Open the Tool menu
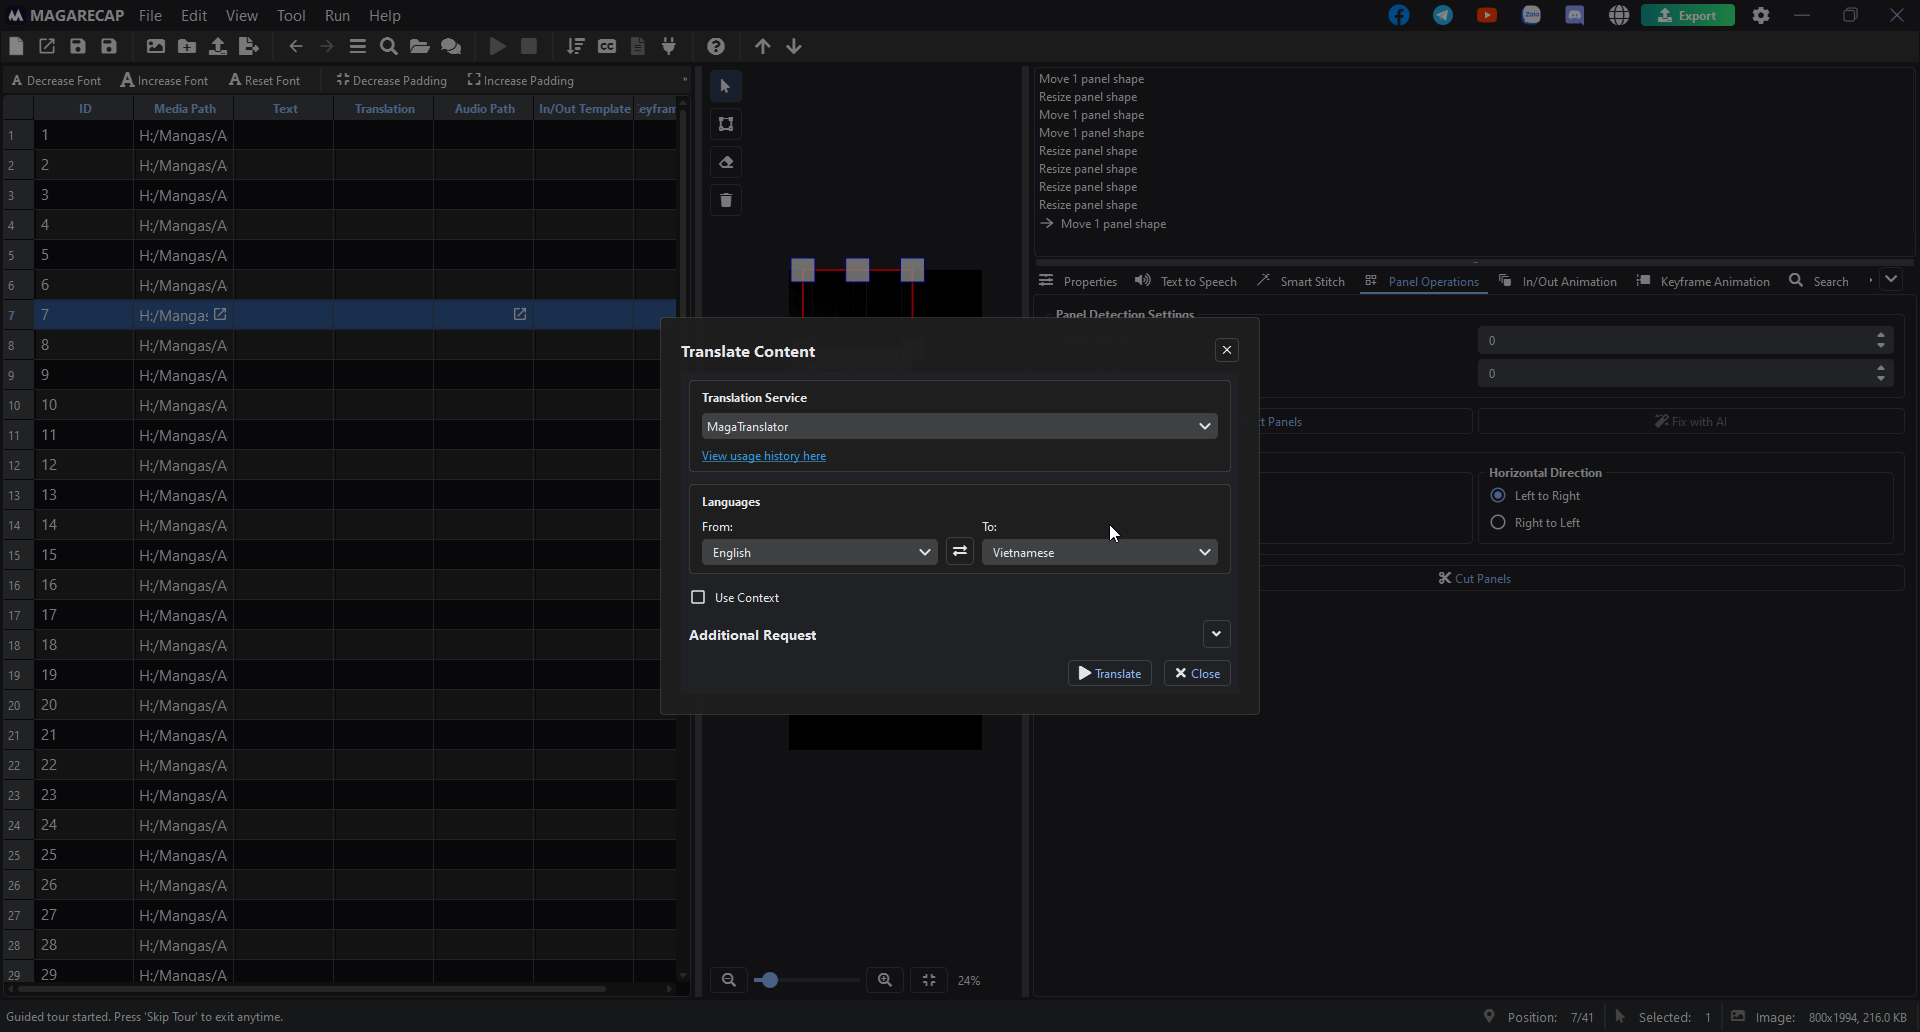The height and width of the screenshot is (1032, 1920). pos(291,15)
